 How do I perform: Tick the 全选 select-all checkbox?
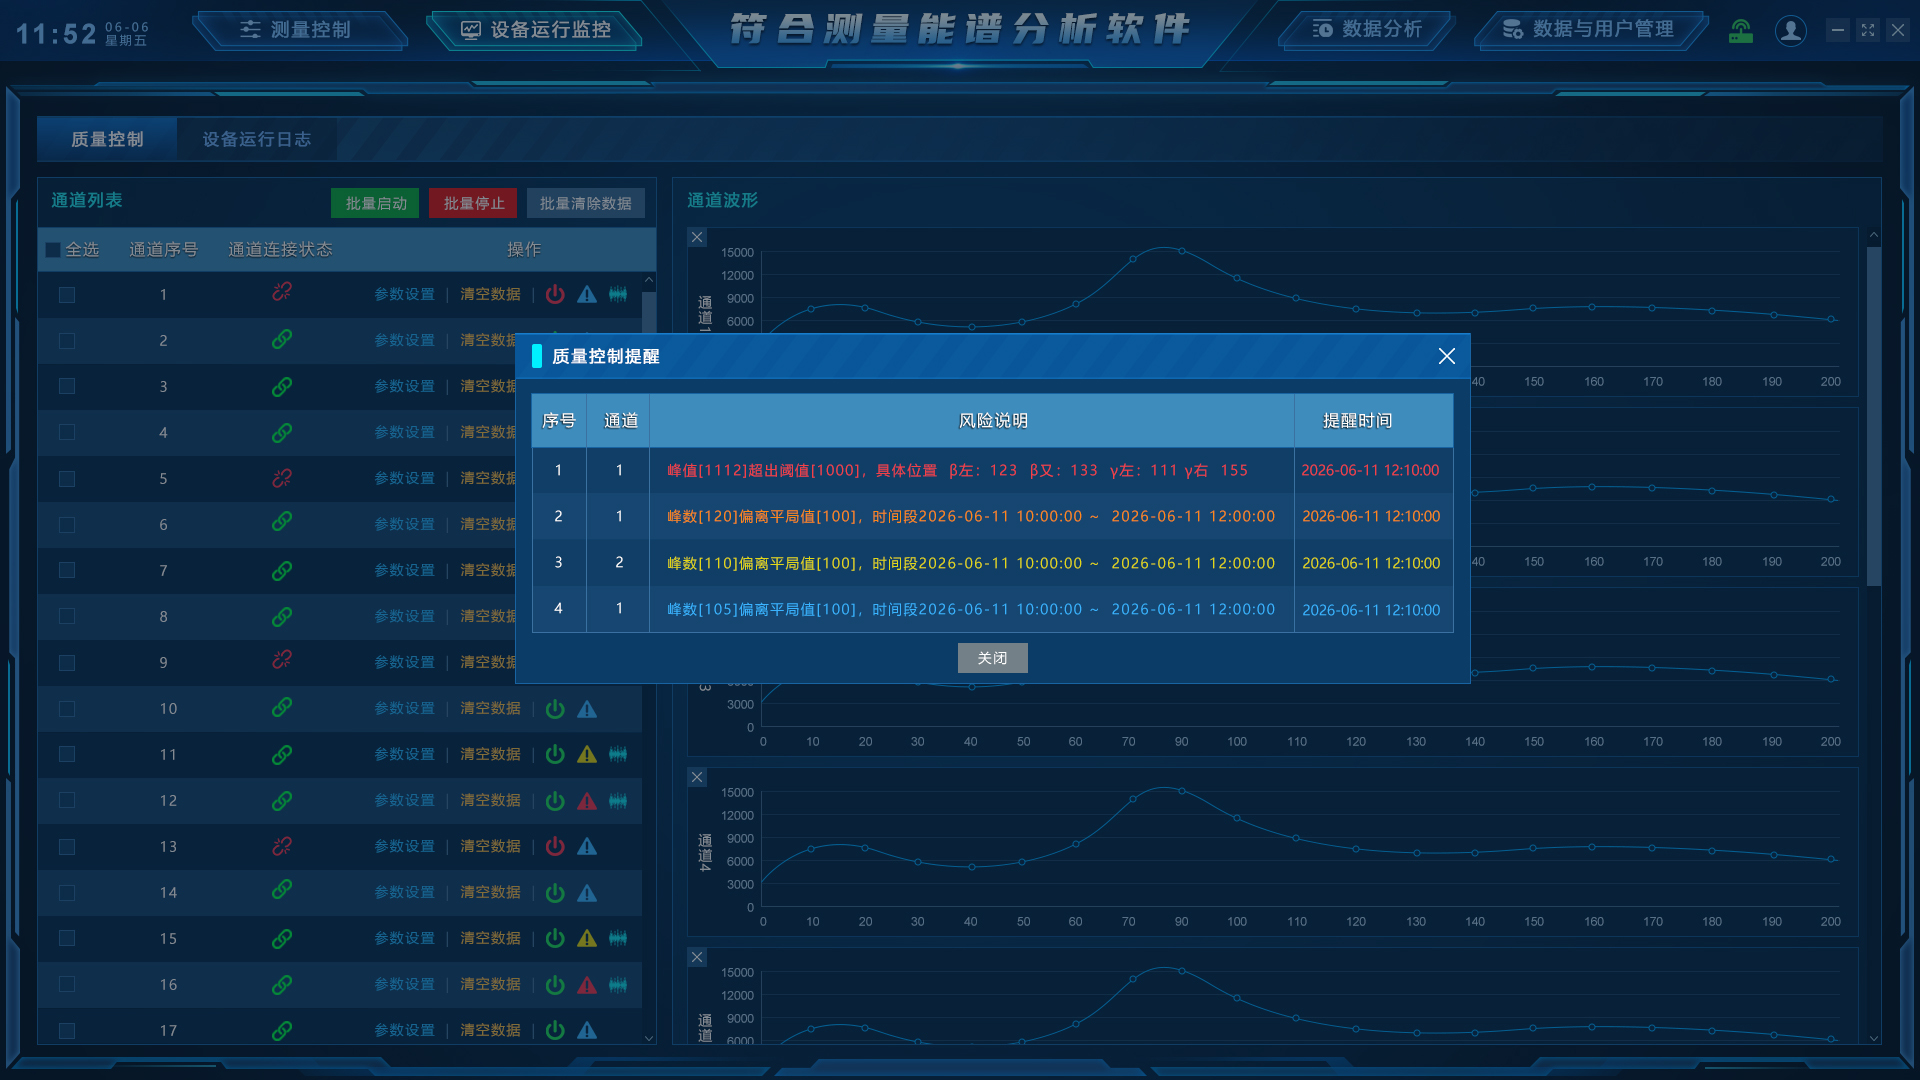[54, 250]
